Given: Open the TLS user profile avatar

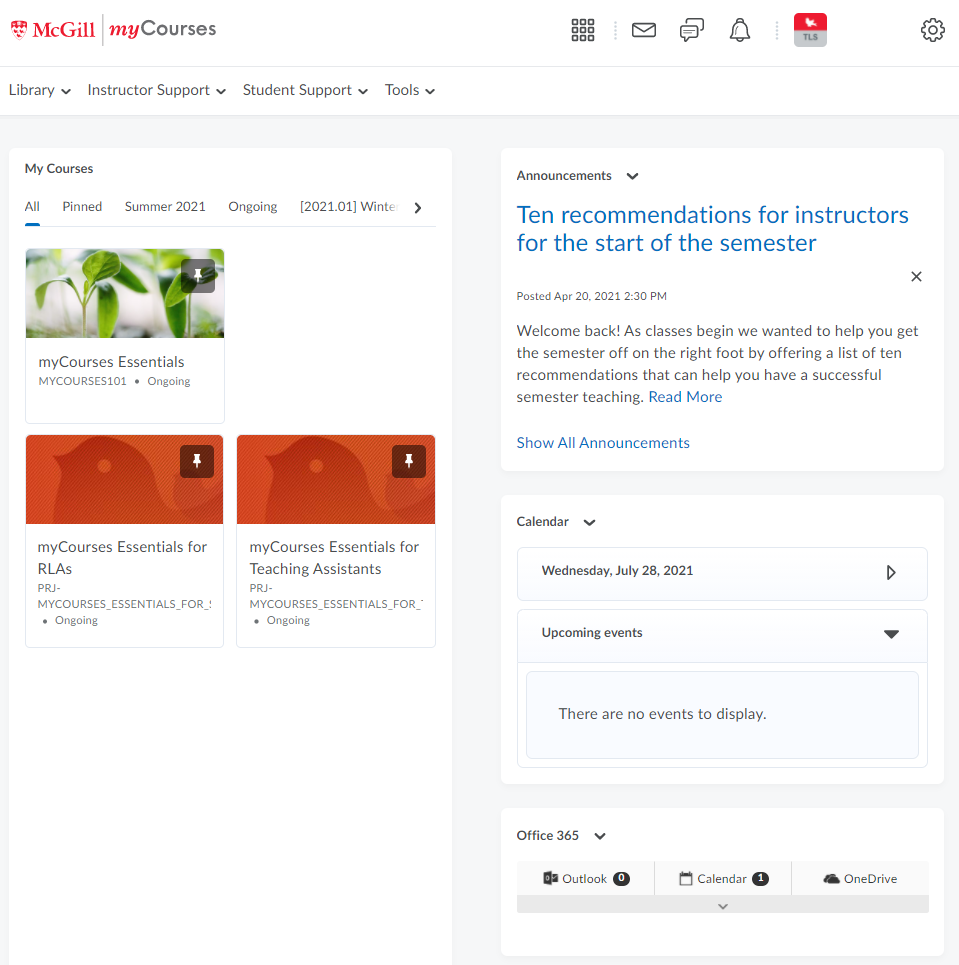Looking at the screenshot, I should pos(810,30).
